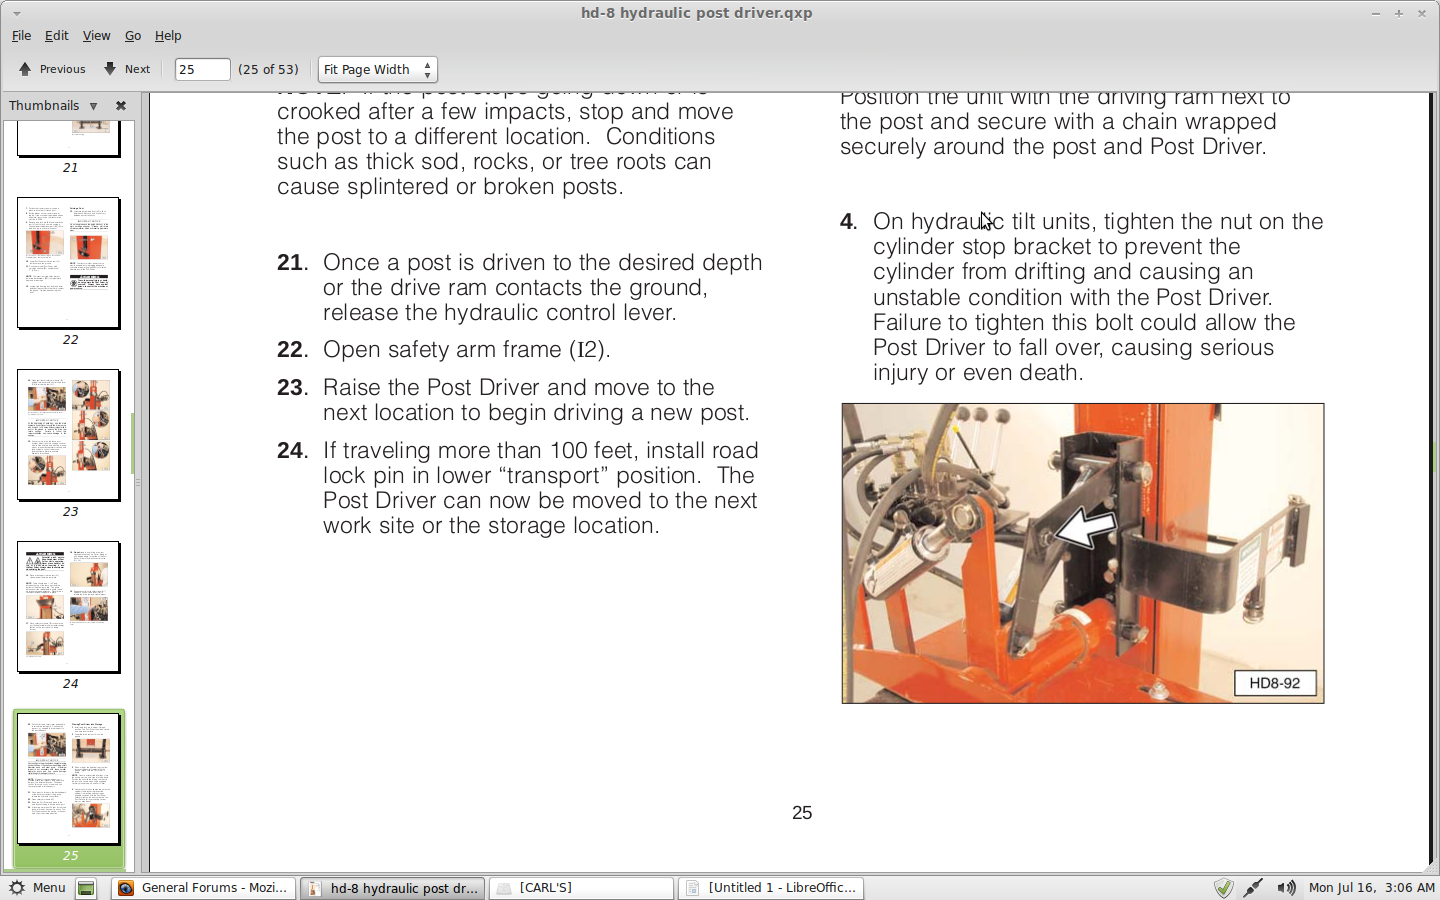Screen dimensions: 1440x900
Task: Open the File menu
Action: point(21,35)
